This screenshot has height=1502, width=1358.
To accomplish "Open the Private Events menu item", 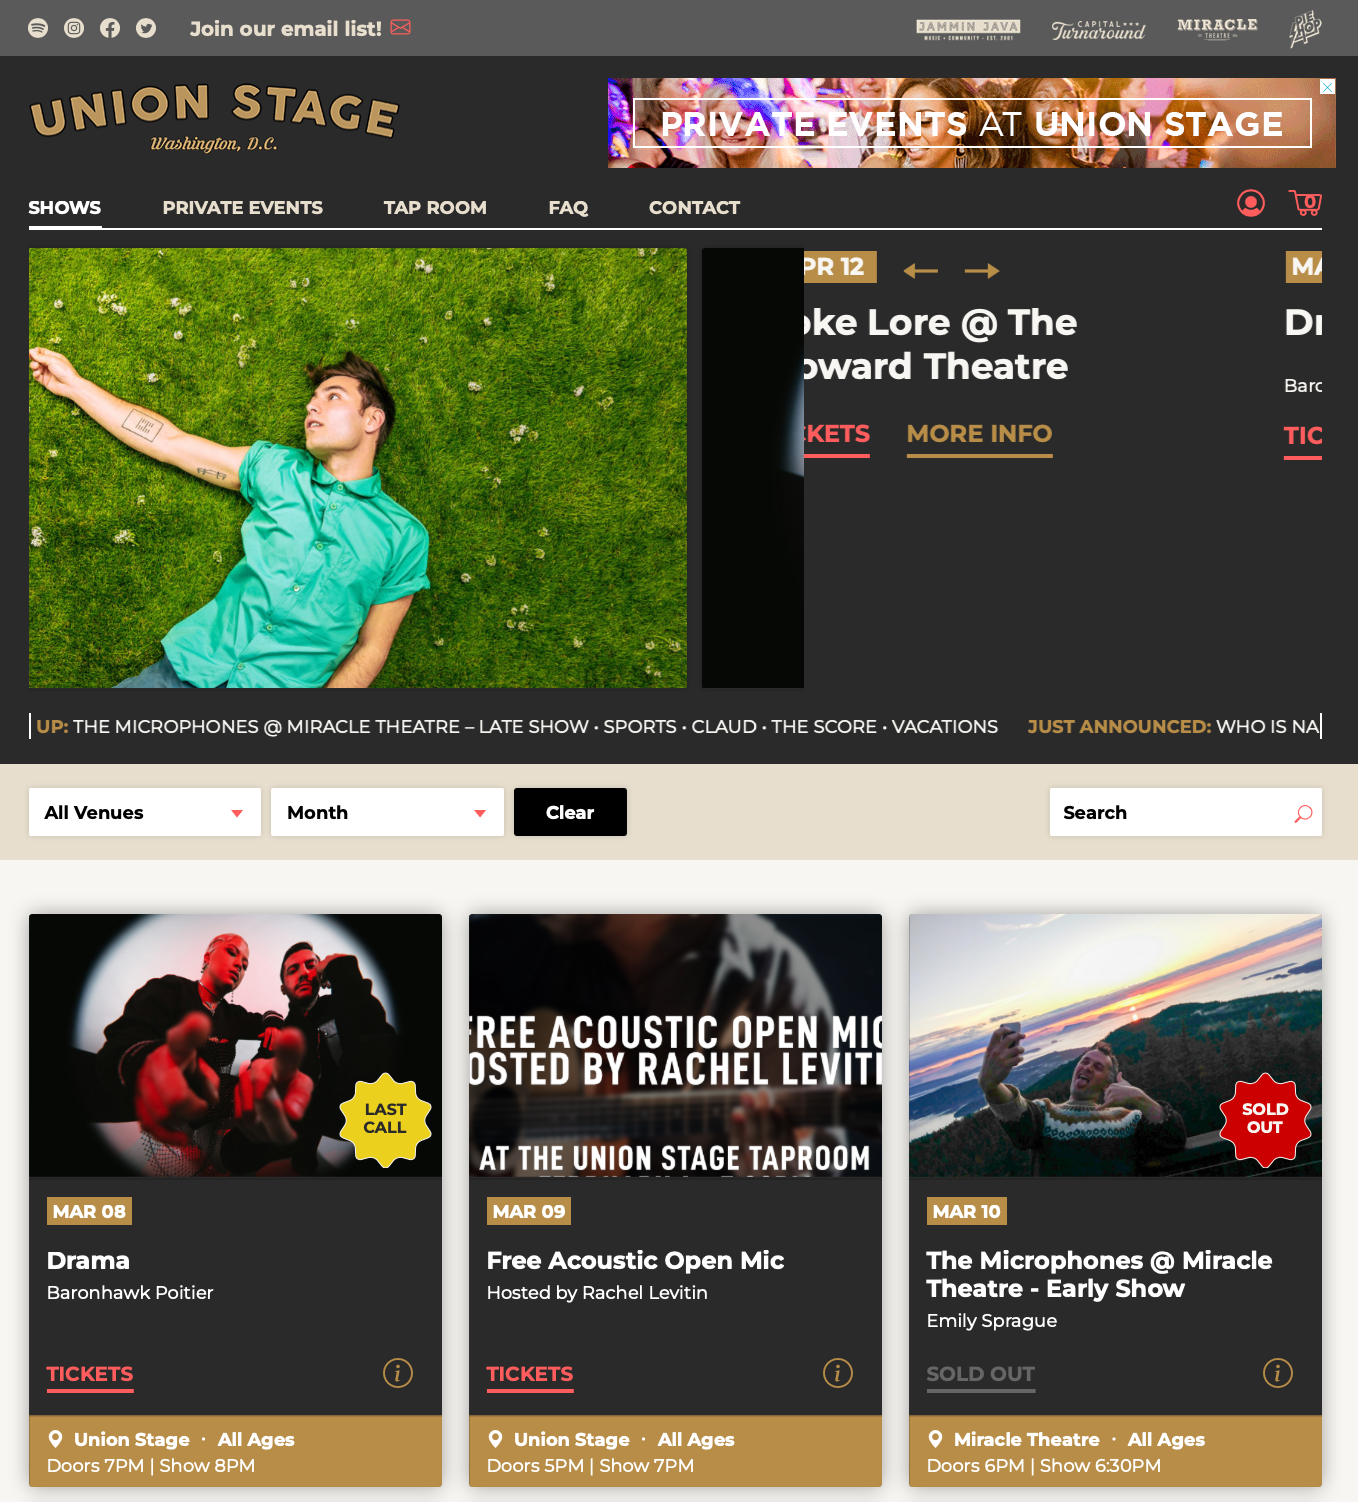I will point(243,208).
